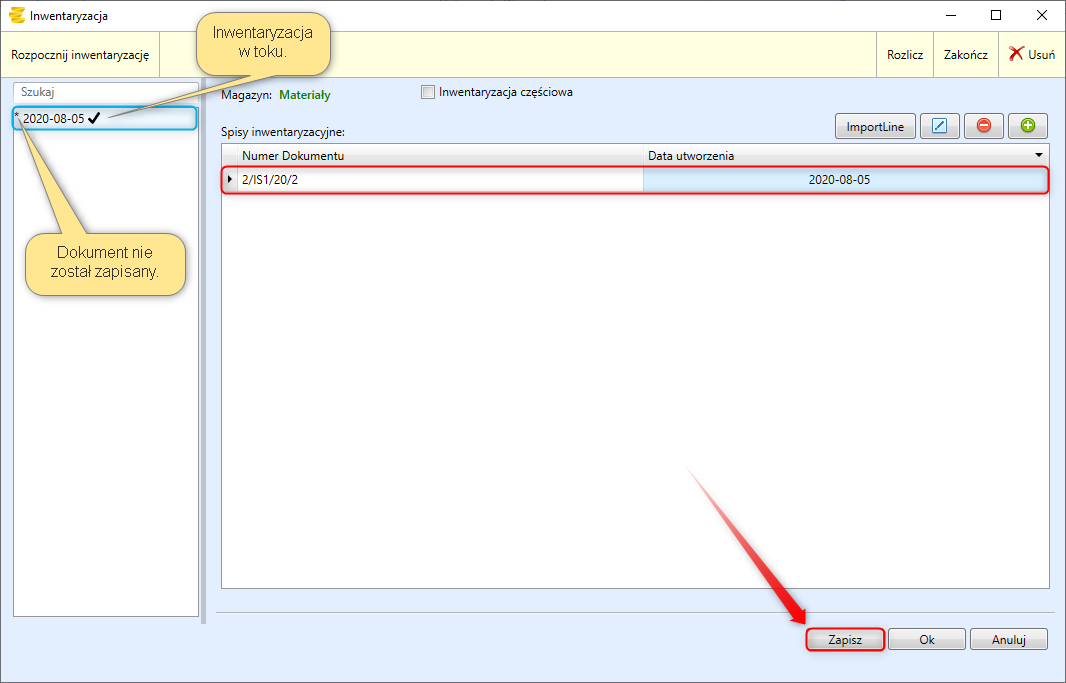
Task: Click the green plus add icon
Action: (1028, 126)
